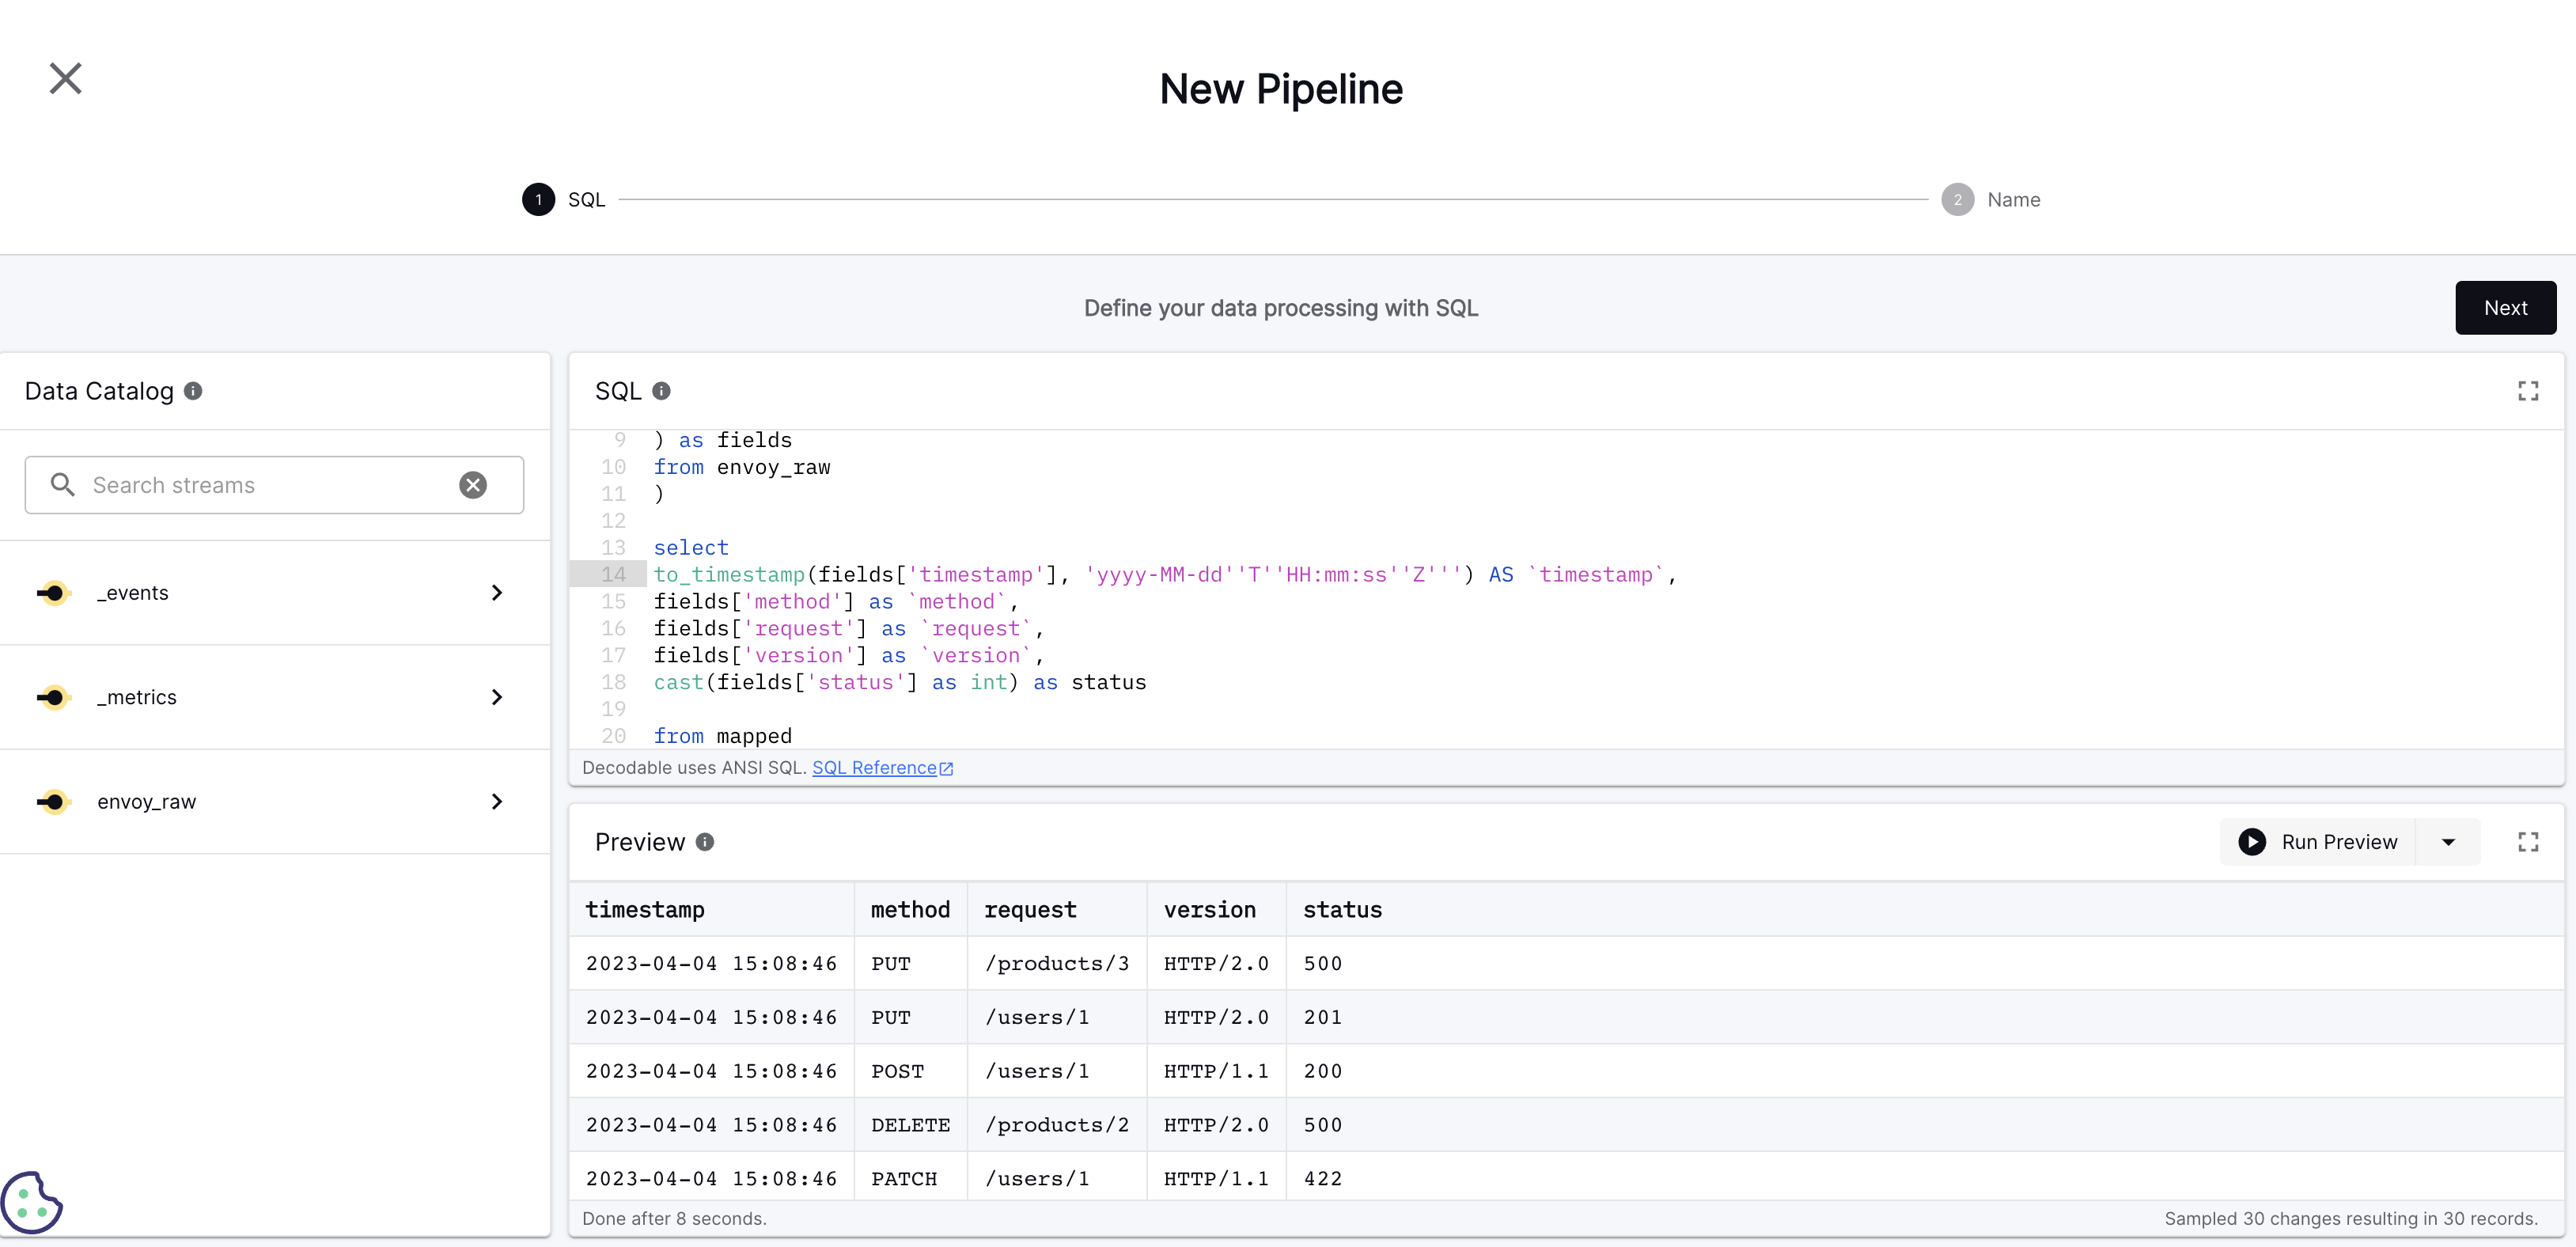
Task: Open the Run Preview options dropdown
Action: pyautogui.click(x=2448, y=842)
